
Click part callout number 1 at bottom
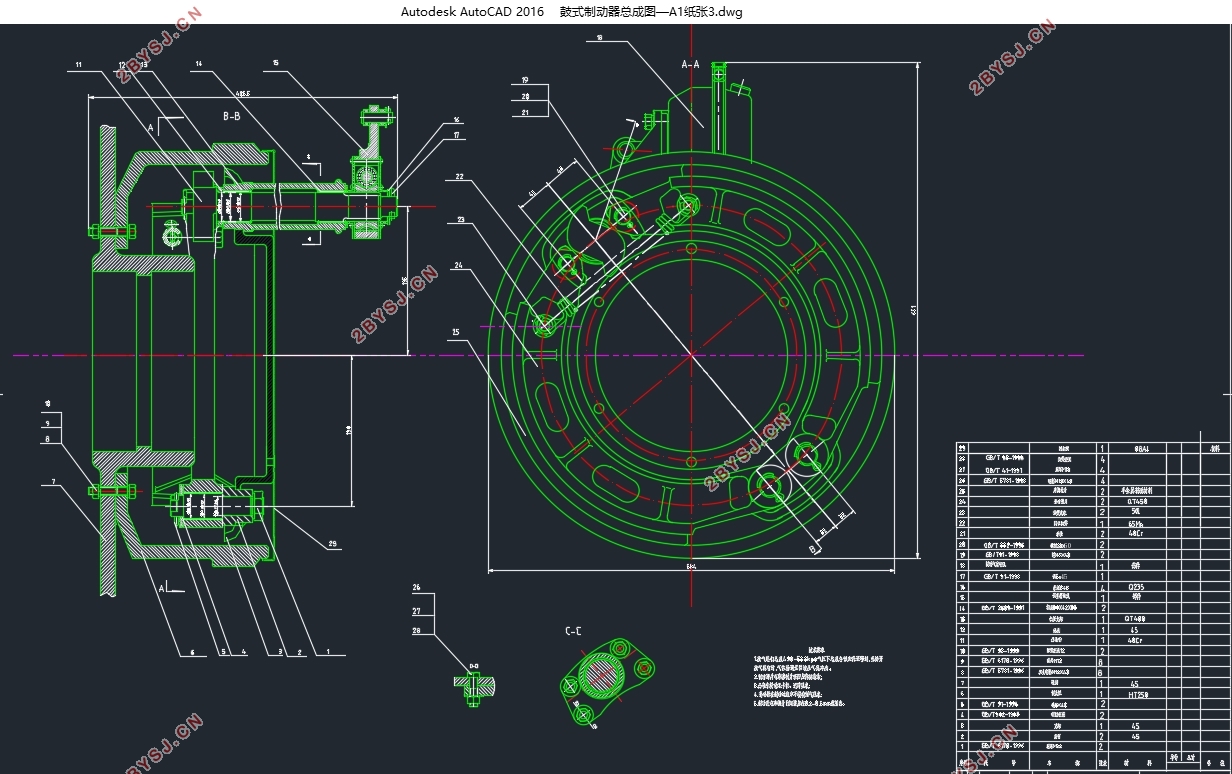[x=328, y=652]
